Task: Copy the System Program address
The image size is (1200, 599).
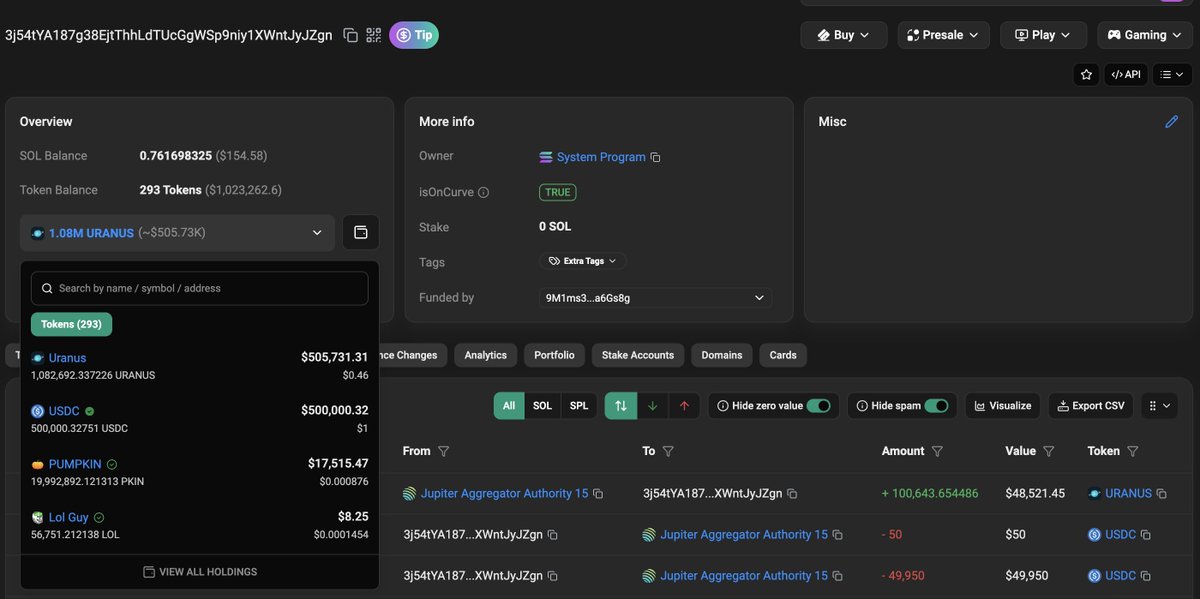Action: (655, 158)
